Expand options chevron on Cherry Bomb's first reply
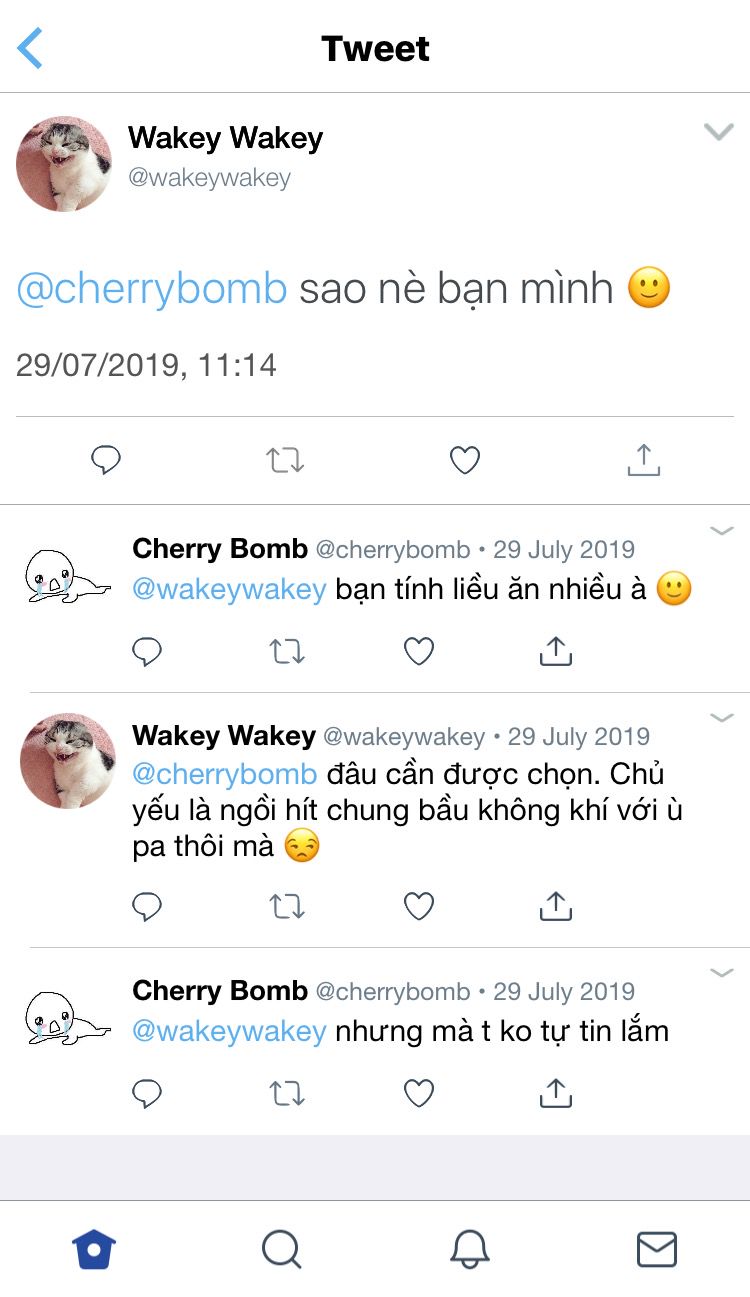The image size is (750, 1297). (x=721, y=531)
